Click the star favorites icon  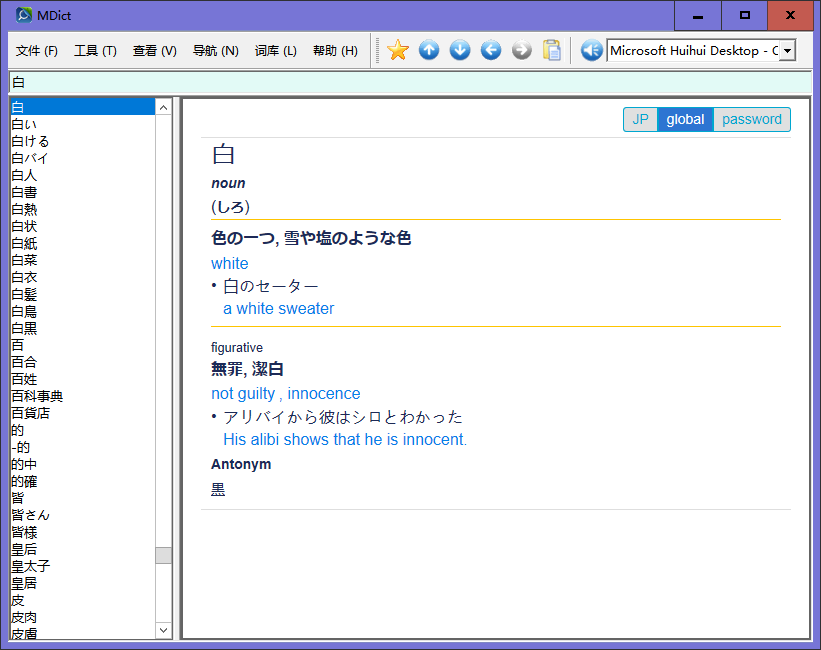click(x=398, y=50)
